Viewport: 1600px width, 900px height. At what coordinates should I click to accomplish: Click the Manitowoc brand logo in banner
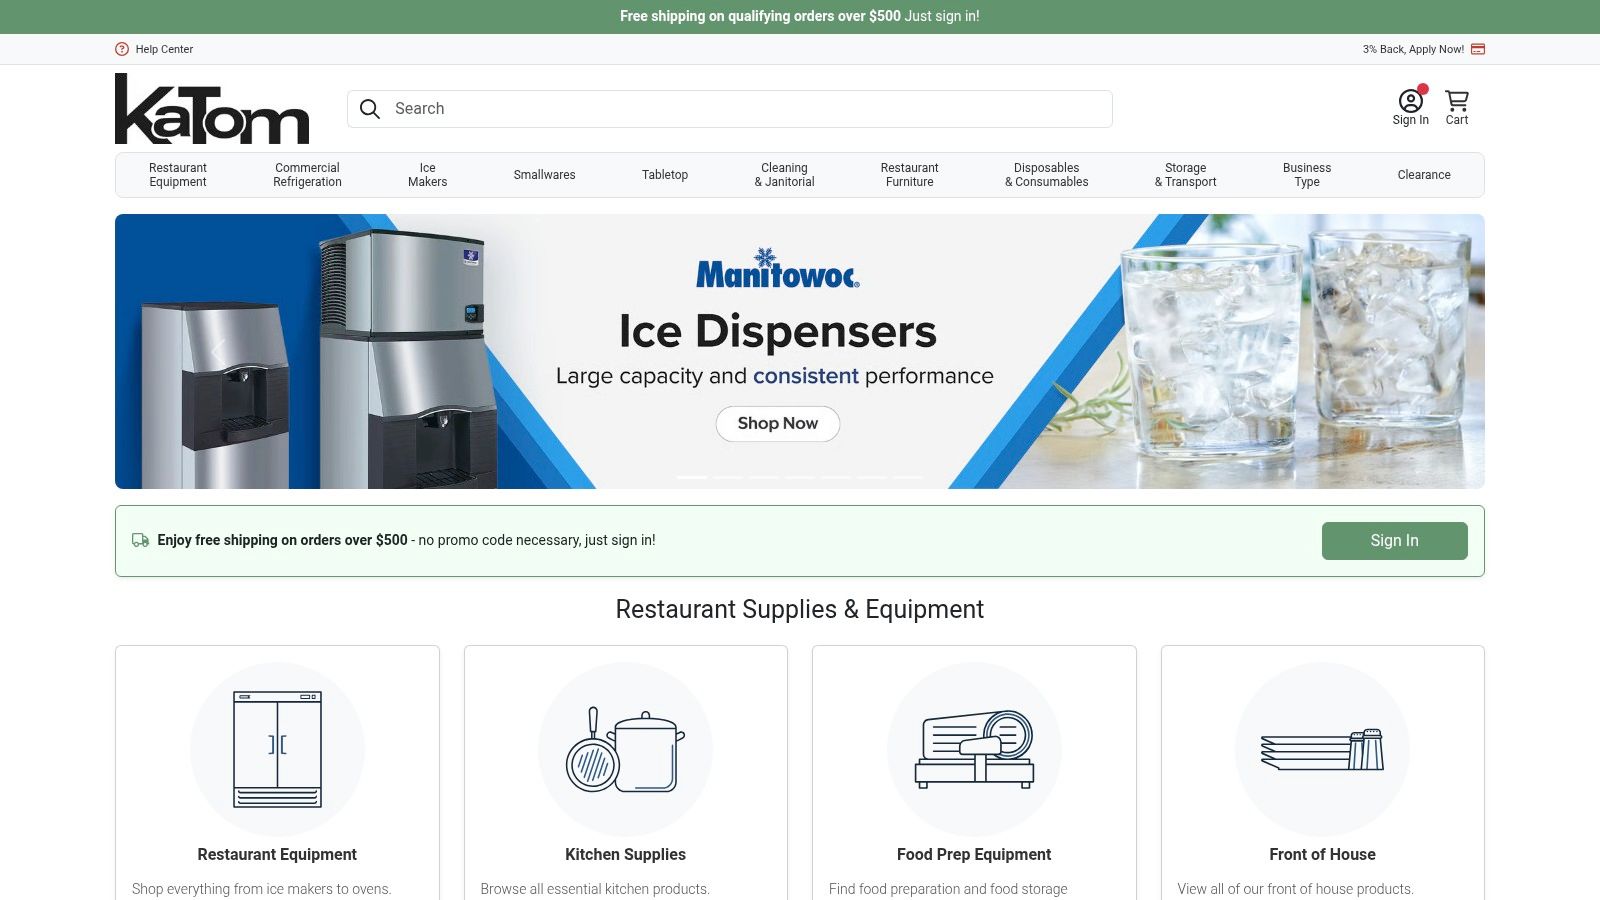pyautogui.click(x=778, y=268)
